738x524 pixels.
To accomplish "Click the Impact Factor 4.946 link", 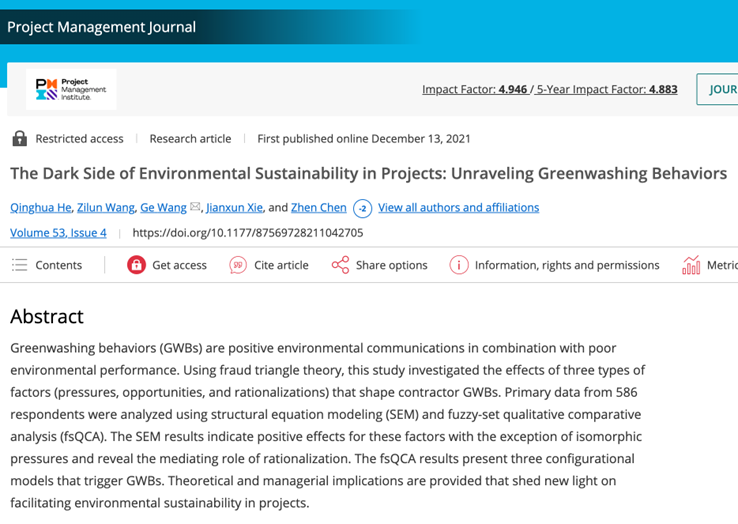I will click(x=474, y=89).
